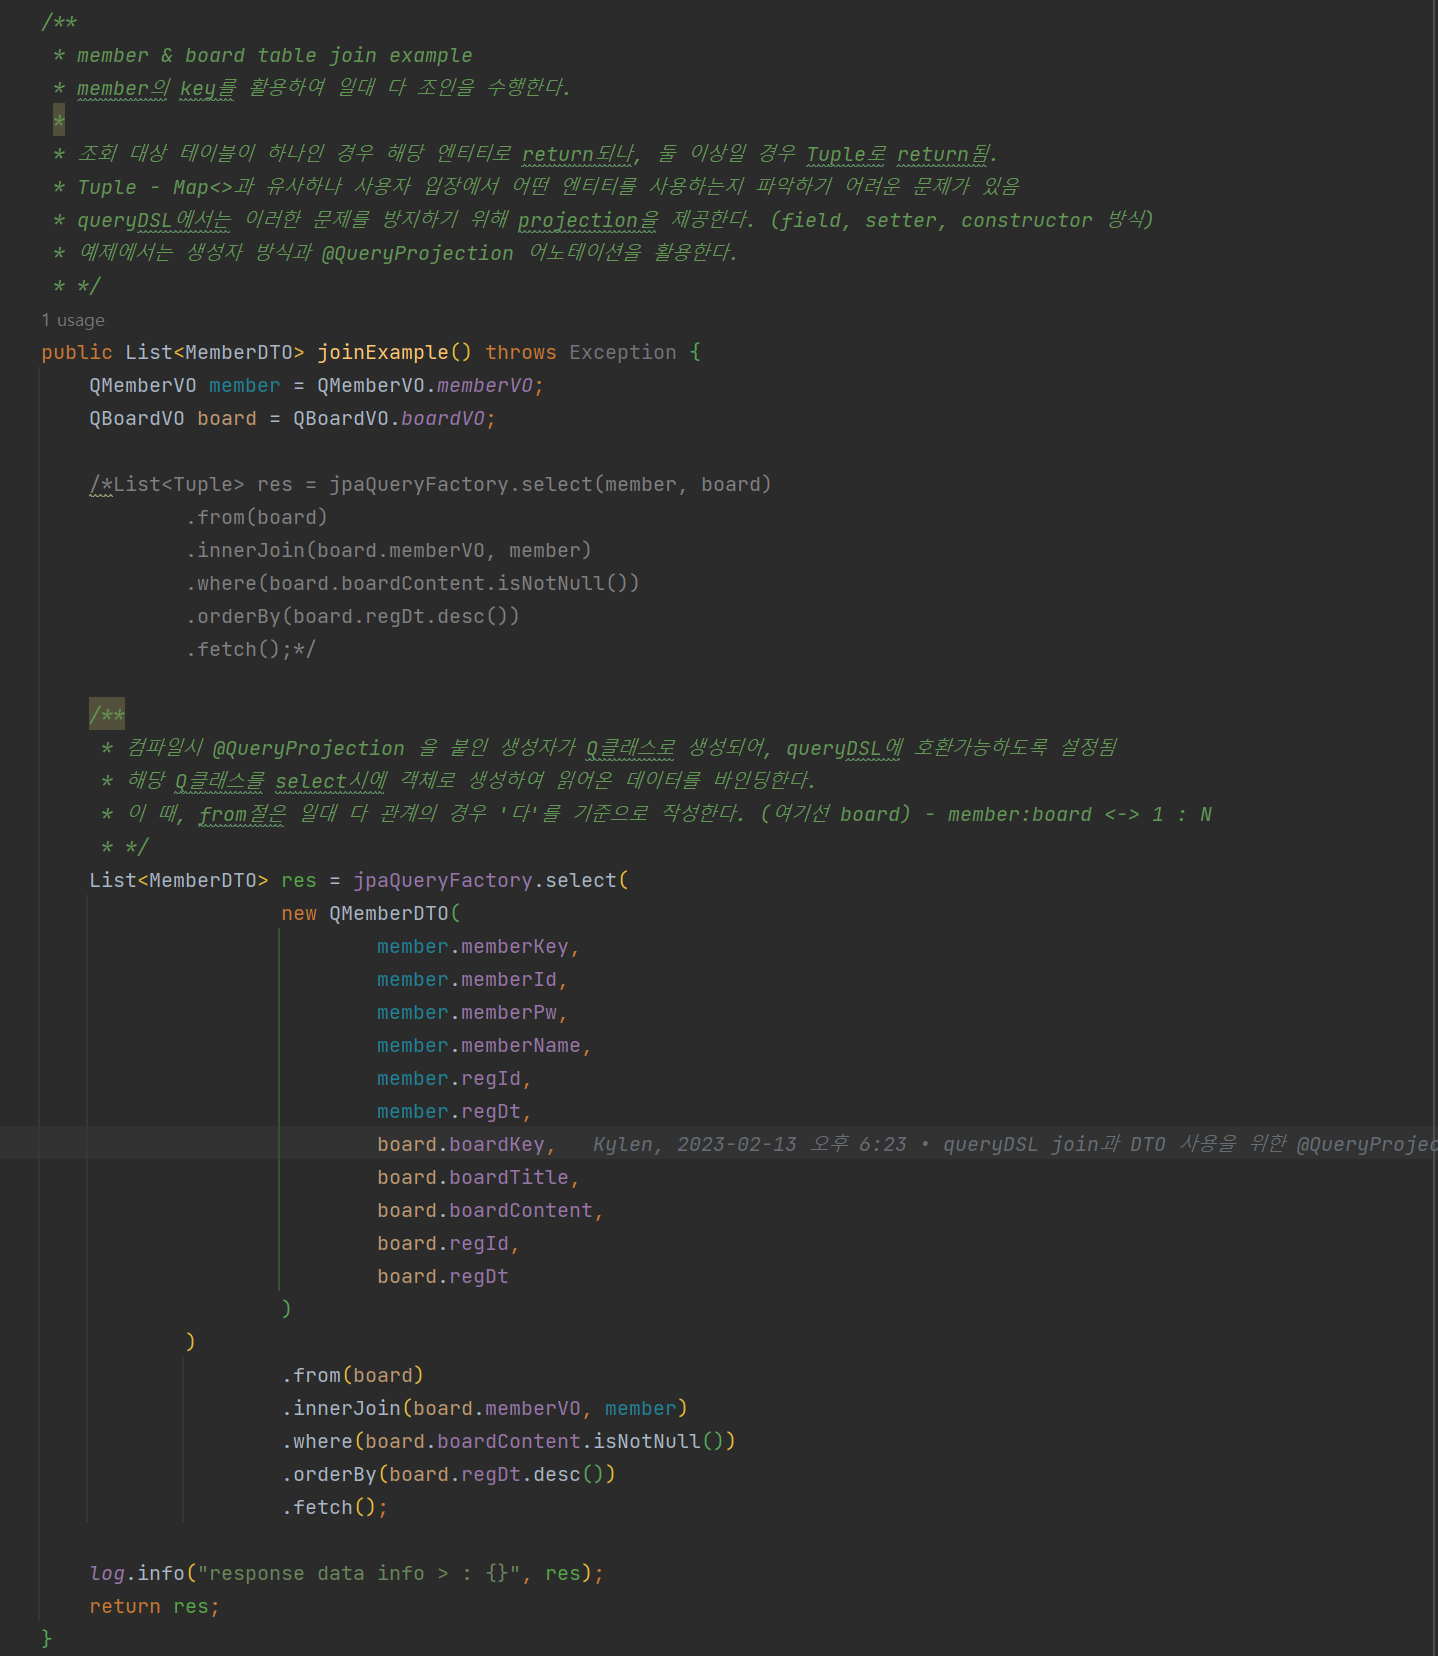Click the commented-out .fetch();*/ line
The height and width of the screenshot is (1656, 1438).
pos(251,649)
